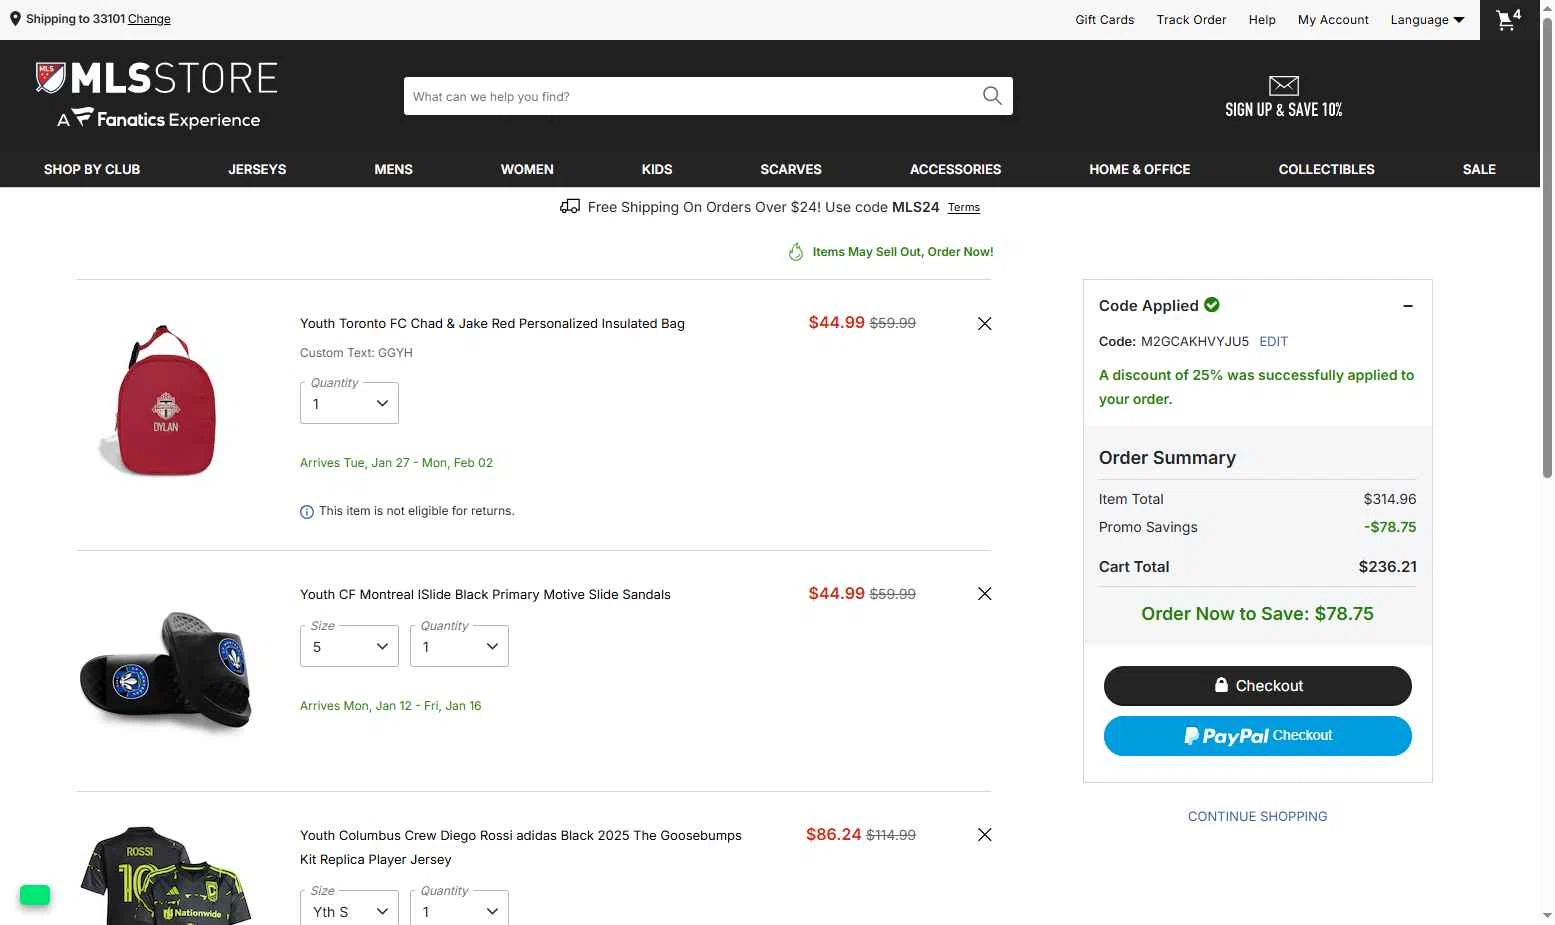The width and height of the screenshot is (1555, 925).
Task: Open quantity dropdown for Toronto FC bag
Action: coord(349,403)
